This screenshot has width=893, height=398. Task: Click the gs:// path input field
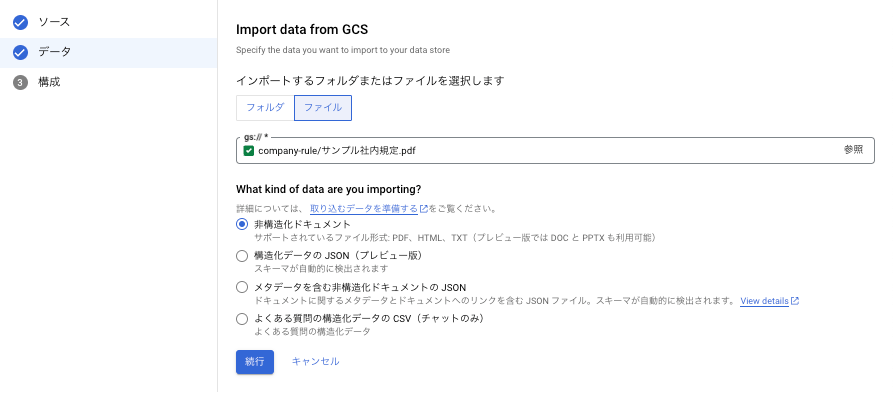[555, 150]
